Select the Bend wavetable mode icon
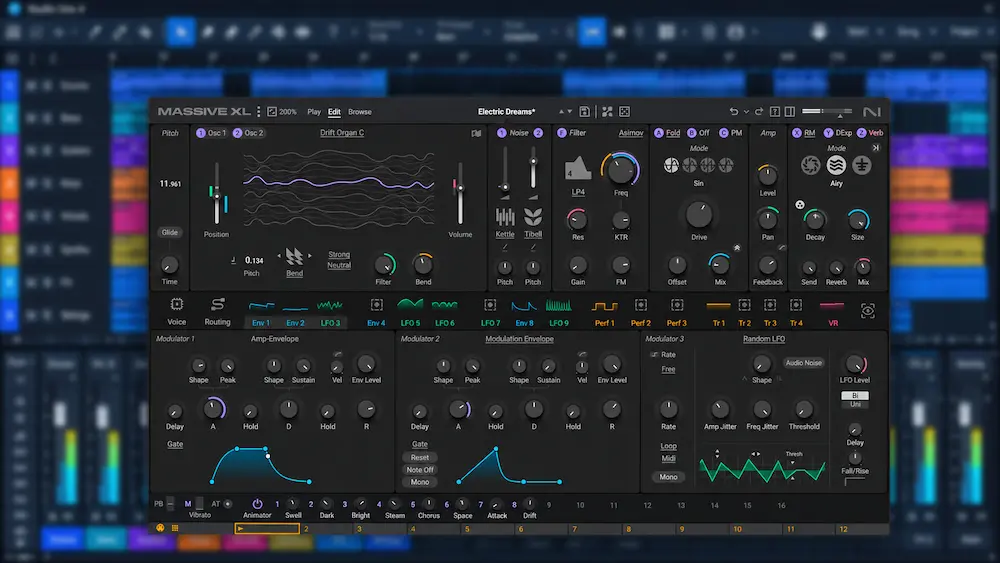1000x563 pixels. [x=294, y=256]
